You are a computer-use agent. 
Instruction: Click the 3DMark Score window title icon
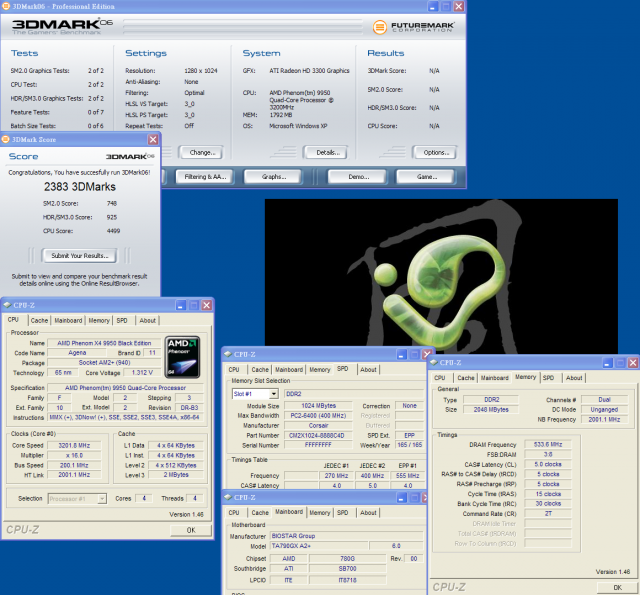click(x=6, y=140)
